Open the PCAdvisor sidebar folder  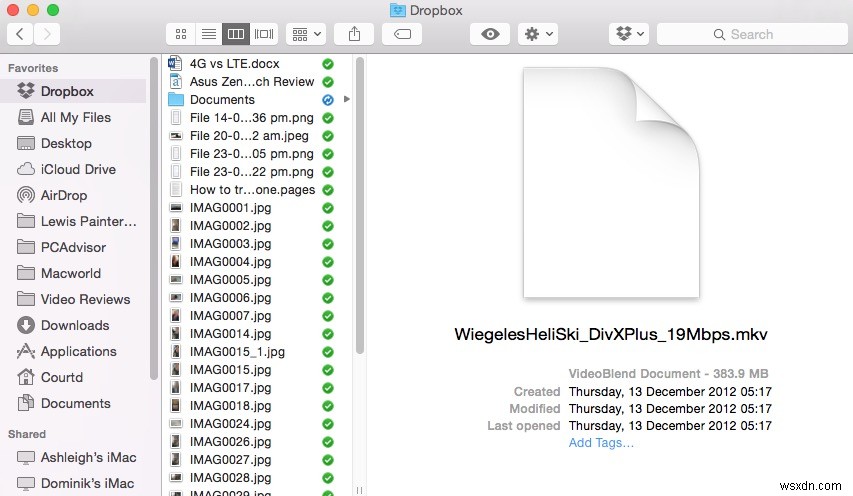coord(73,247)
